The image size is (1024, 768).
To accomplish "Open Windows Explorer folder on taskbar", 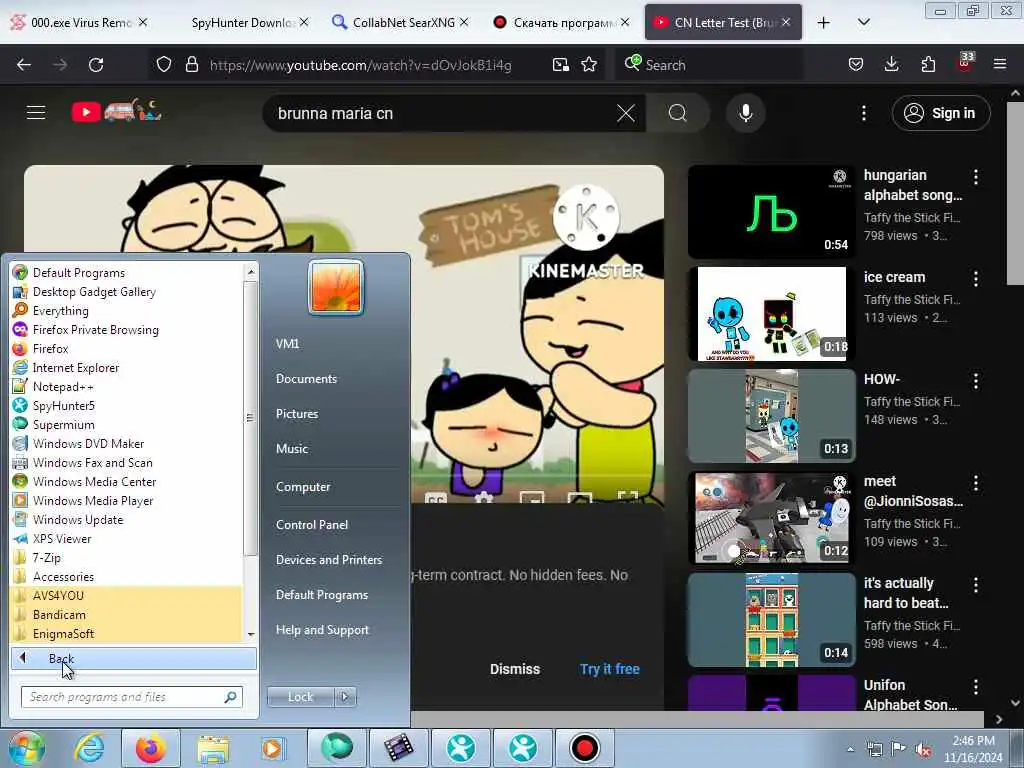I will [x=213, y=748].
